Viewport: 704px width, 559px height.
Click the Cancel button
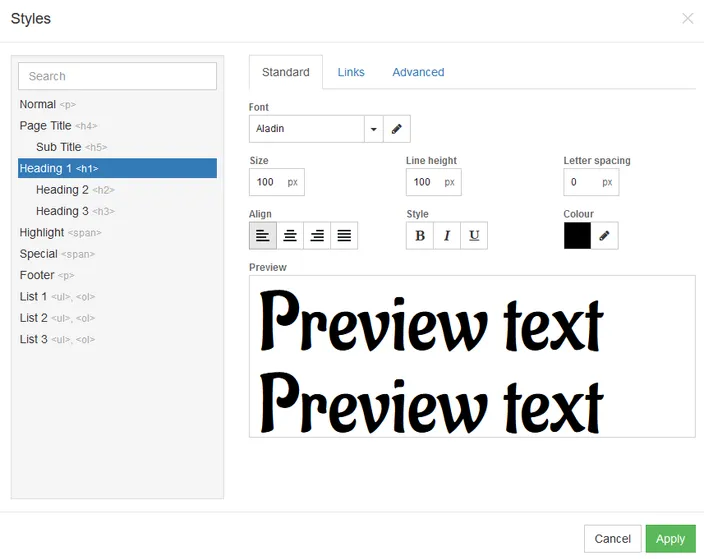612,538
